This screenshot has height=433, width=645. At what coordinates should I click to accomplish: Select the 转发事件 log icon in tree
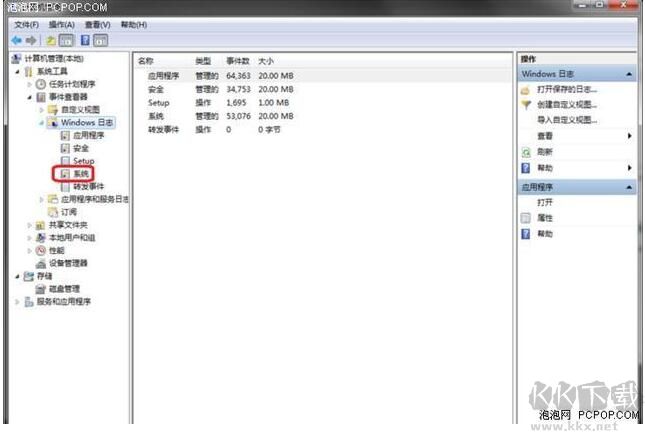coord(65,187)
